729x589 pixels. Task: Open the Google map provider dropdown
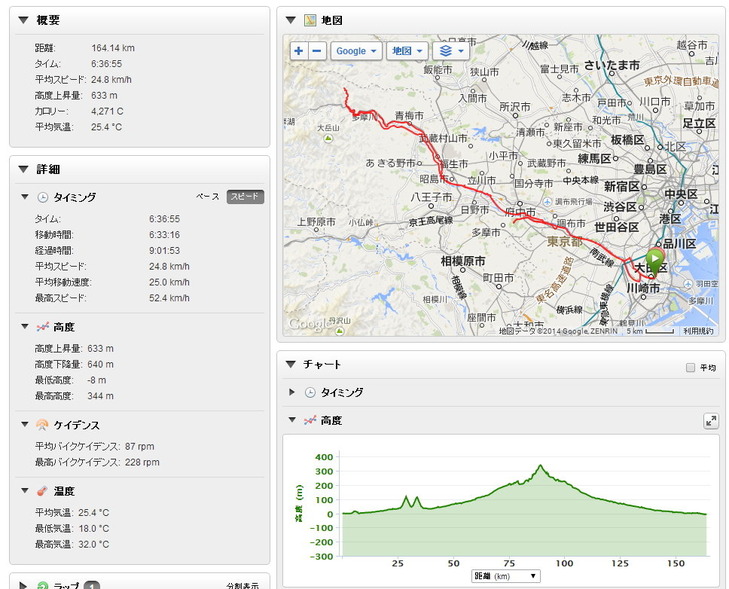coord(356,51)
